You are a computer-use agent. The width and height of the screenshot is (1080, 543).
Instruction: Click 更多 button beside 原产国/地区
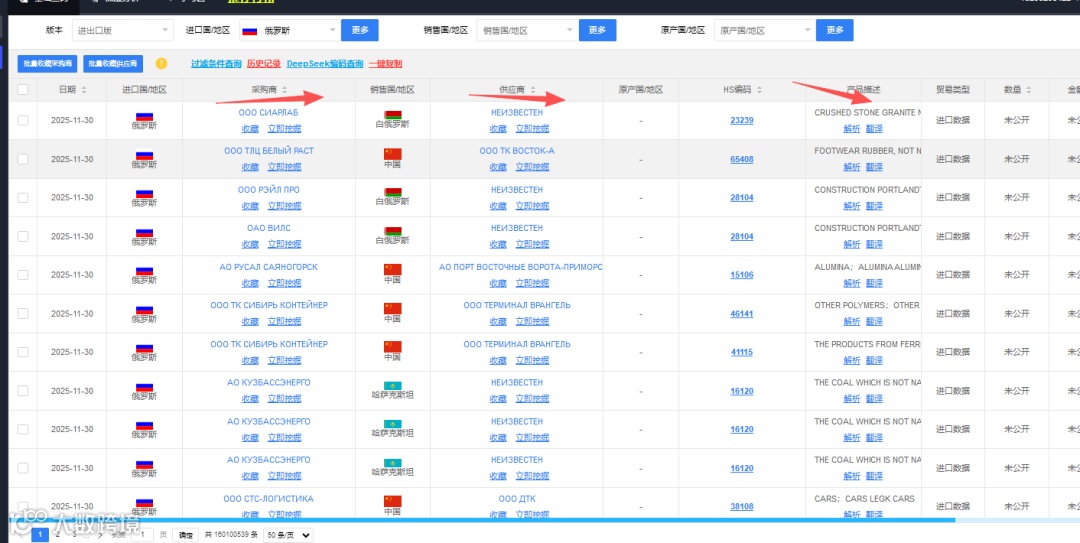tap(834, 30)
